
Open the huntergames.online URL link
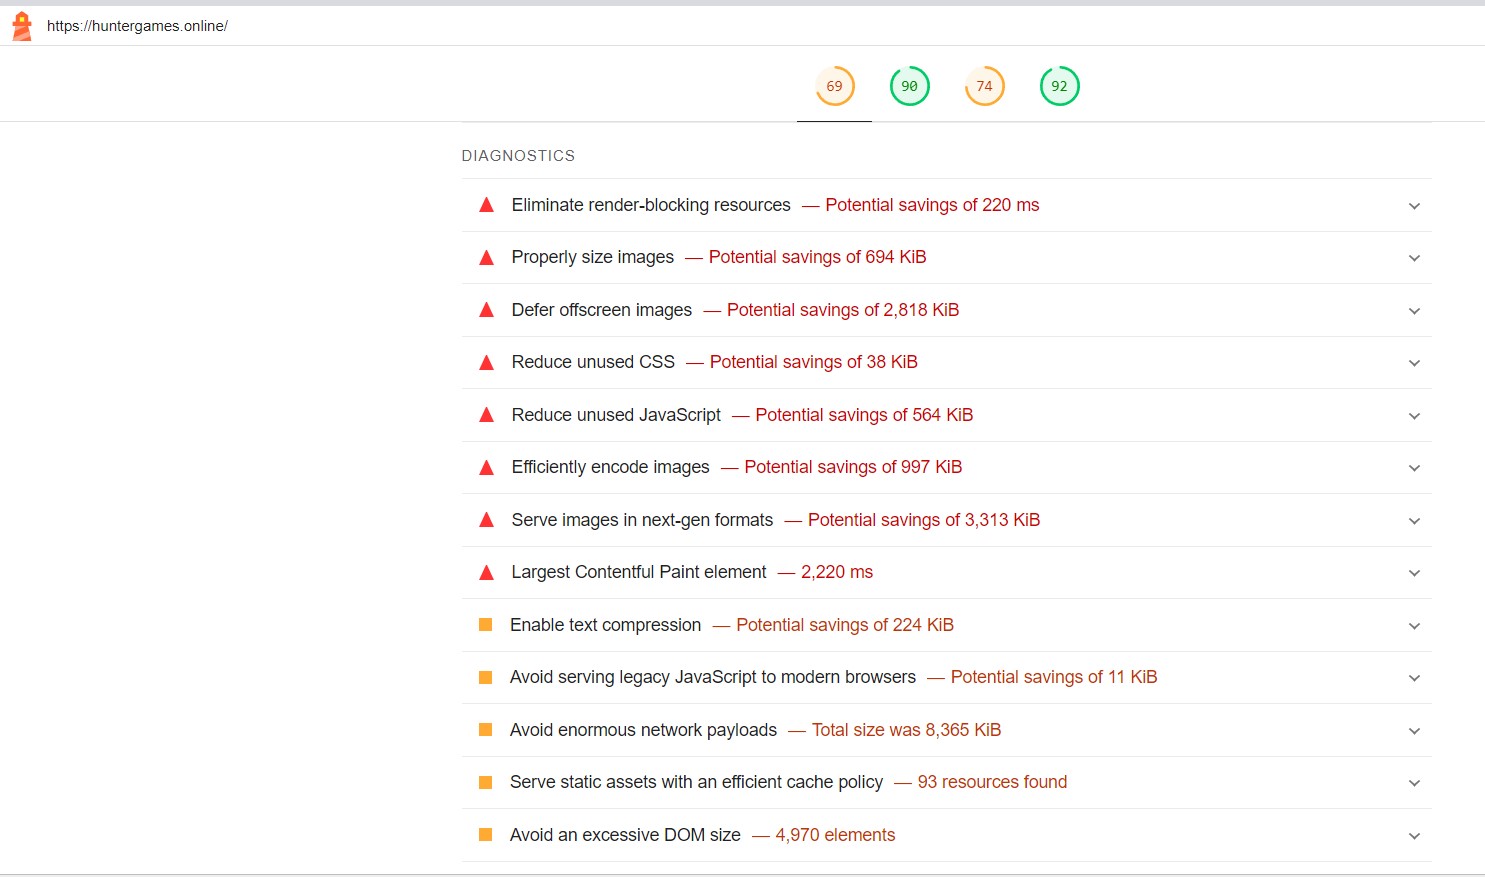[x=137, y=26]
